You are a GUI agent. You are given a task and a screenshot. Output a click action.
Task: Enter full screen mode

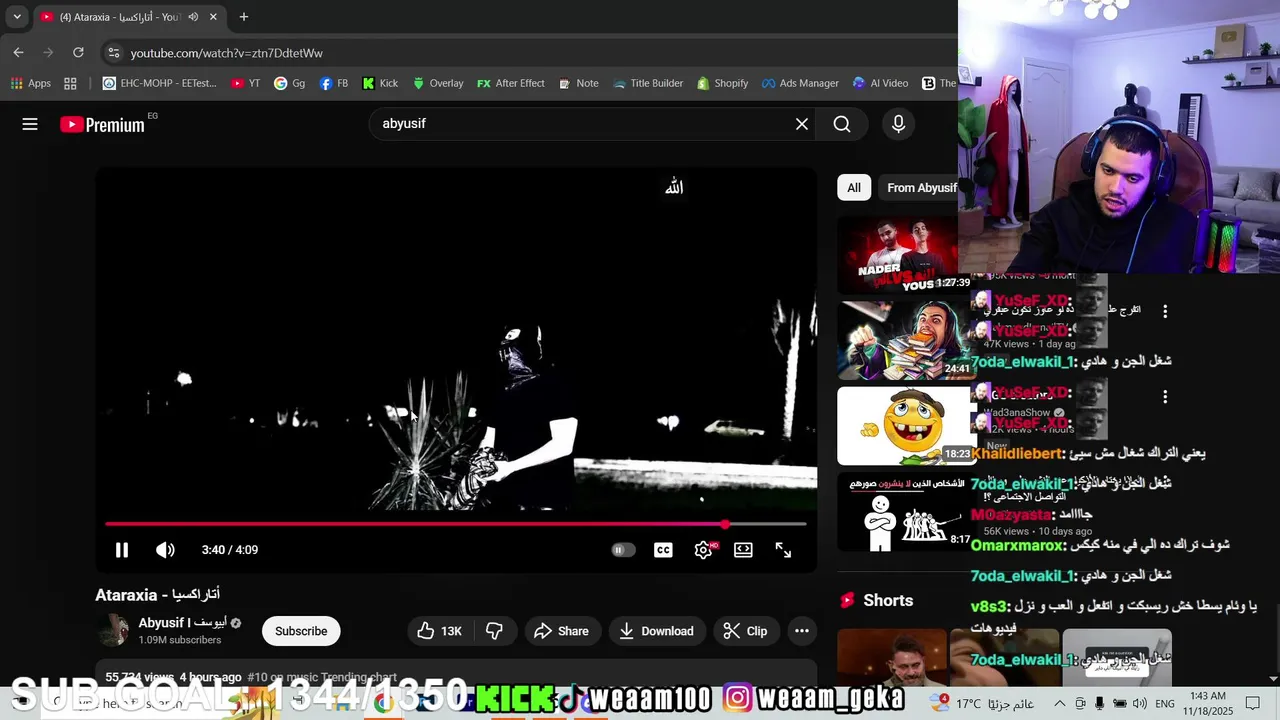[x=783, y=550]
